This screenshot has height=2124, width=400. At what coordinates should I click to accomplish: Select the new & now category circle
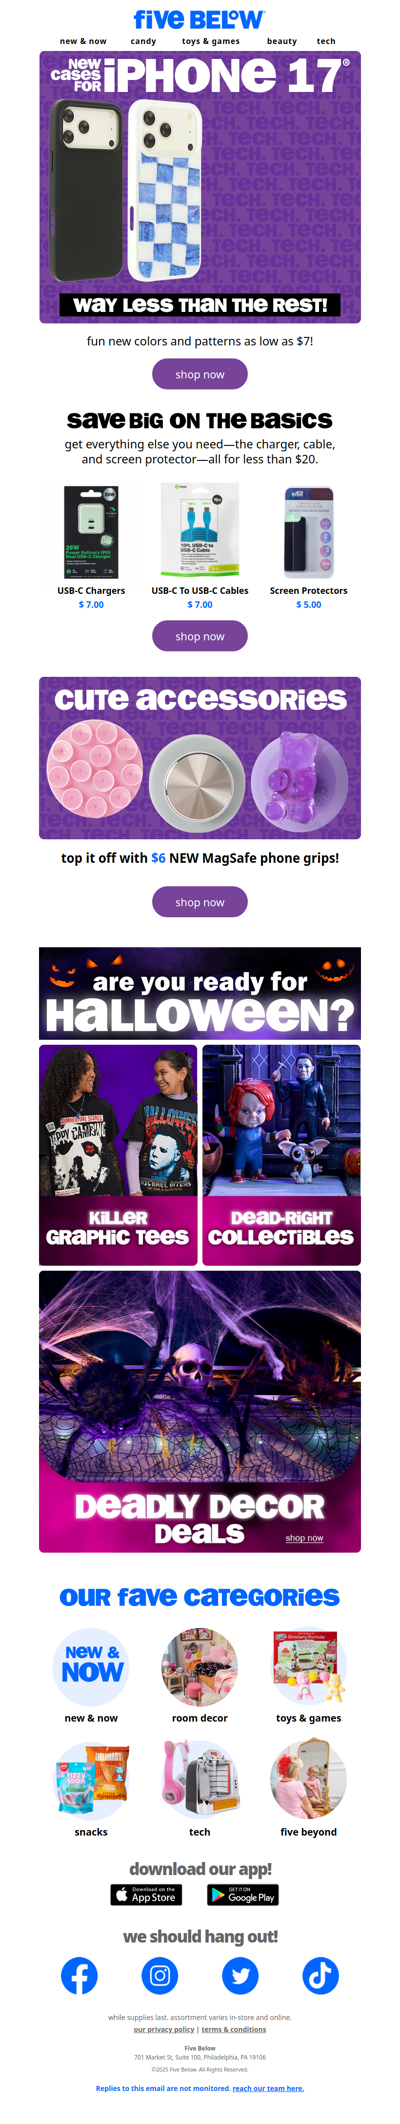(x=91, y=1667)
